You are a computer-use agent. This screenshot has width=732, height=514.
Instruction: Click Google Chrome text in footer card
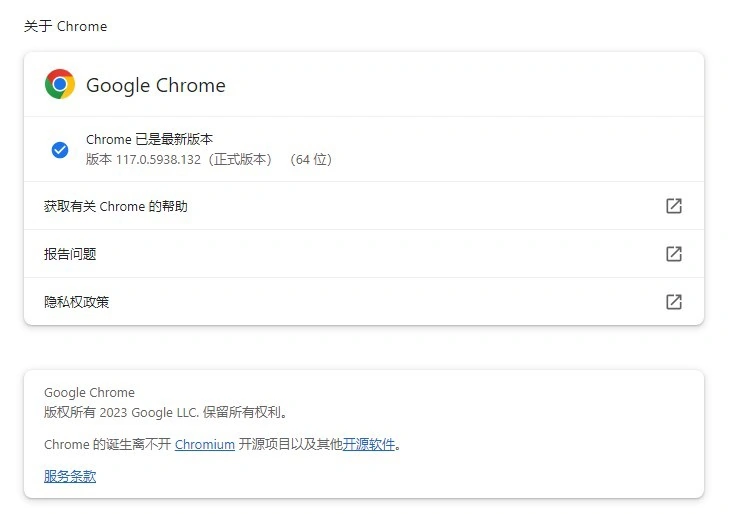(x=89, y=393)
